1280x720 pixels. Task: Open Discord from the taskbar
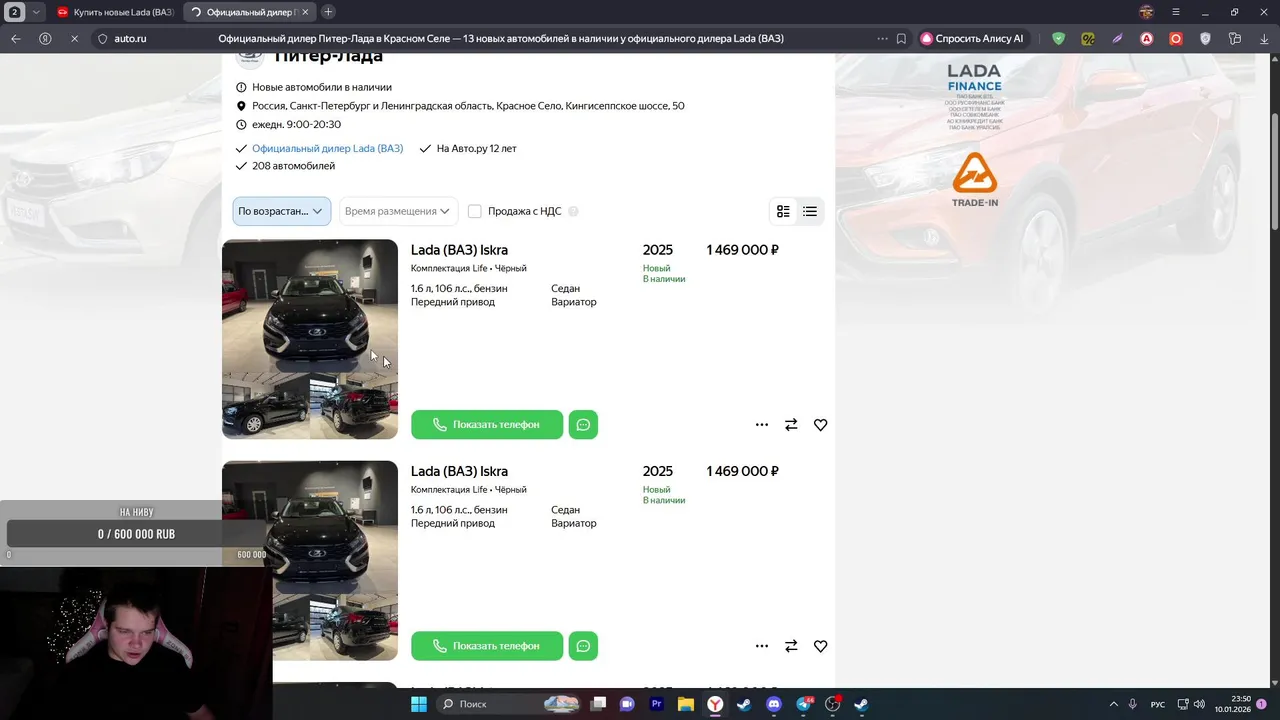[x=774, y=704]
